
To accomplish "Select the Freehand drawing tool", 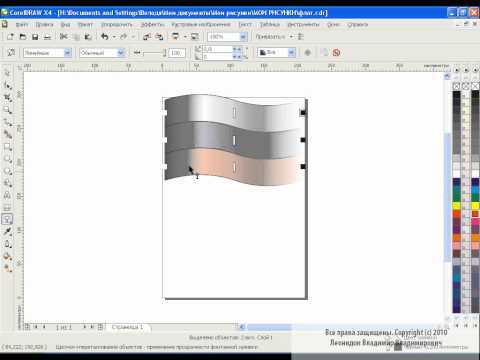I will (7, 122).
